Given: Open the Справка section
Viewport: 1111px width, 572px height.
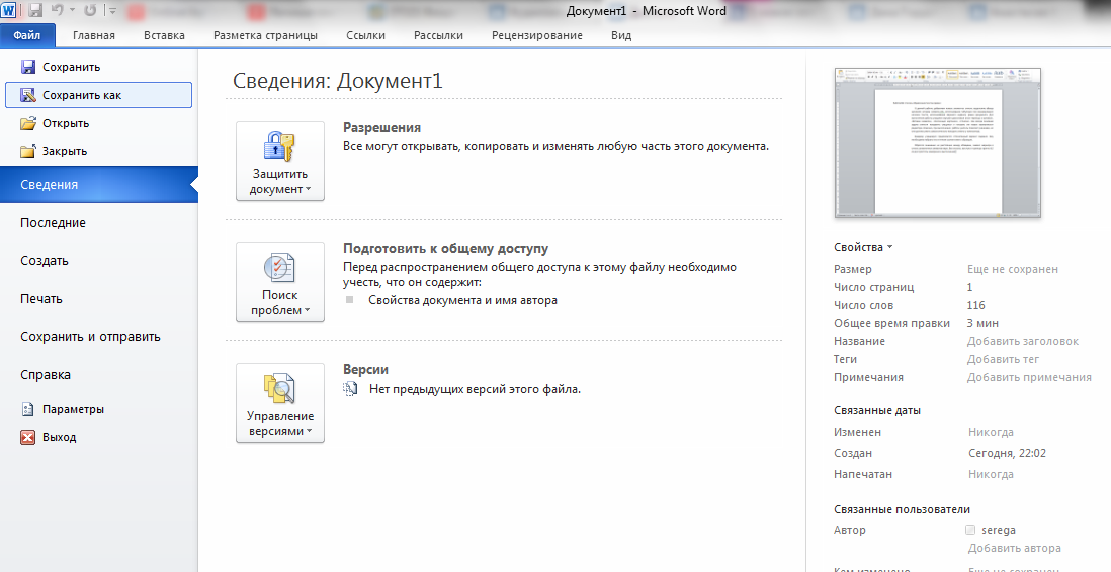Looking at the screenshot, I should point(98,375).
